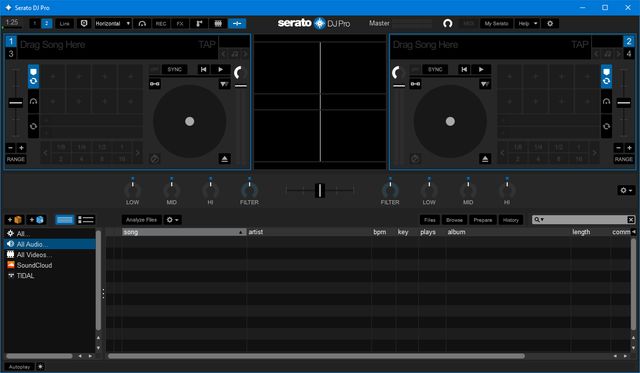Open My Serato

[x=496, y=24]
